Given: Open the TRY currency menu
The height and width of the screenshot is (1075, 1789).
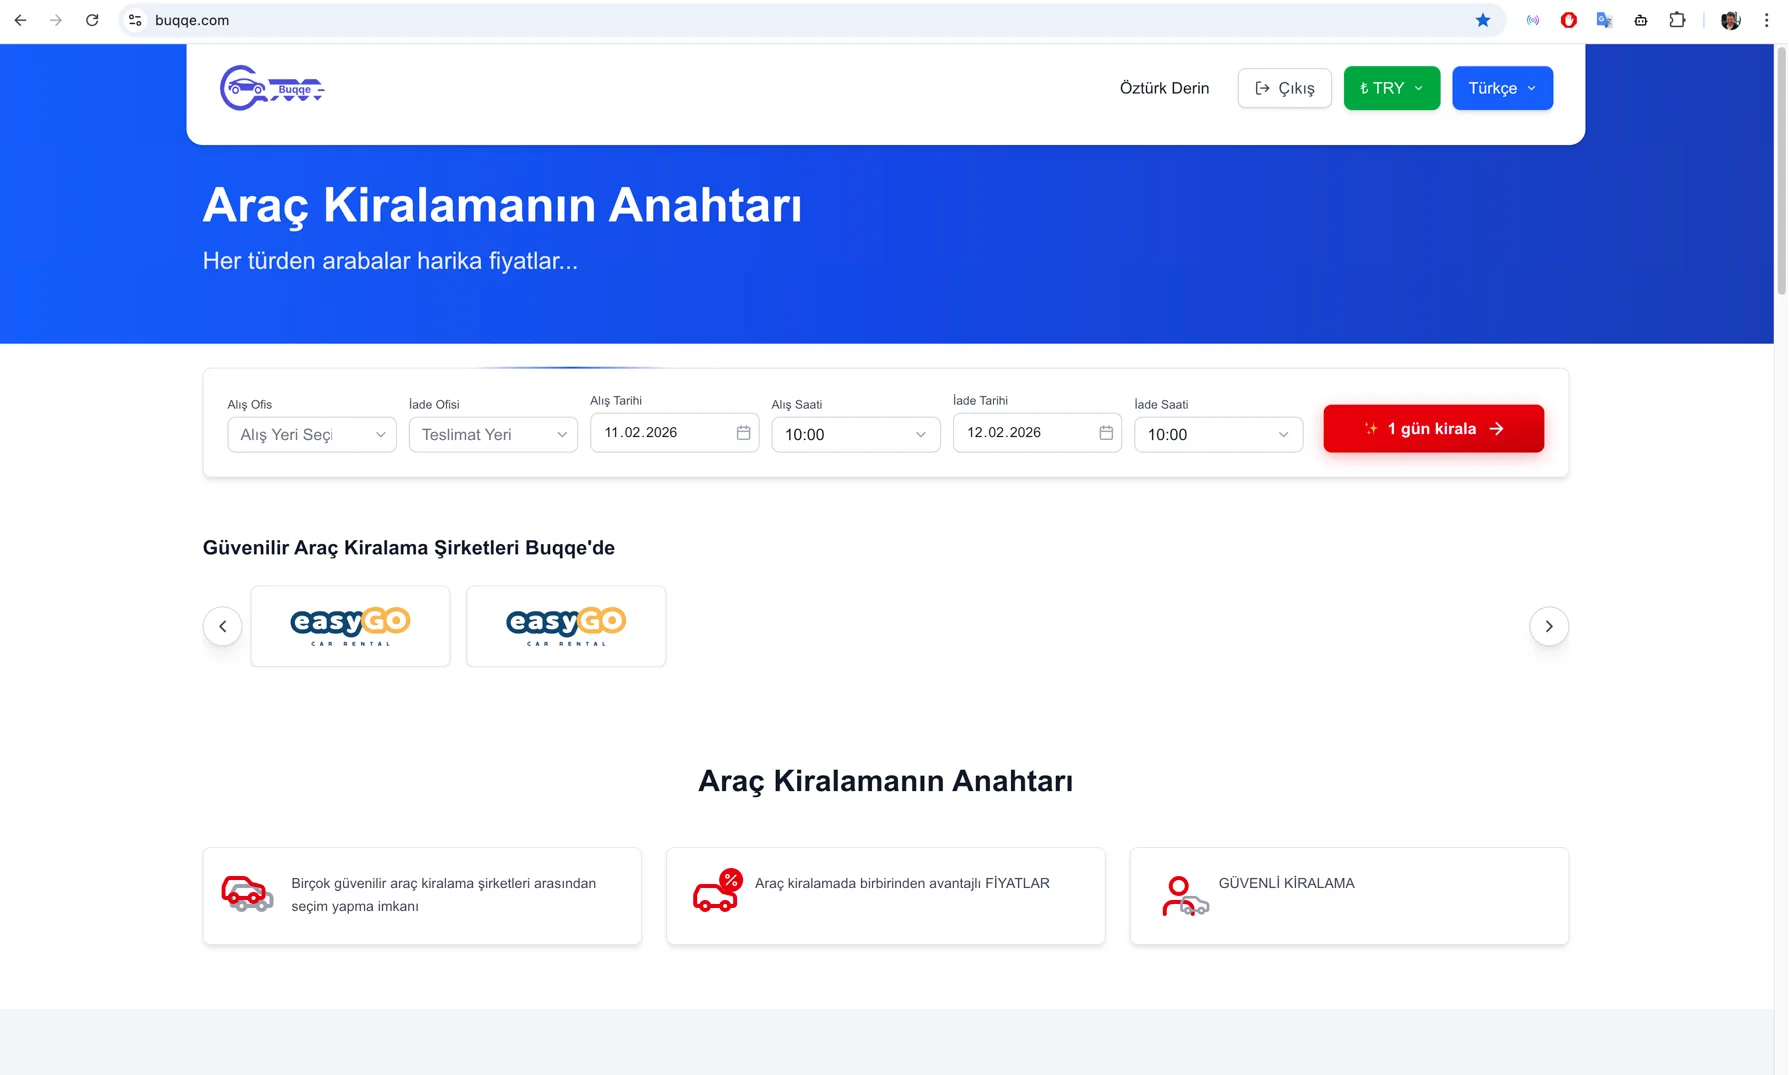Looking at the screenshot, I should click(1391, 88).
